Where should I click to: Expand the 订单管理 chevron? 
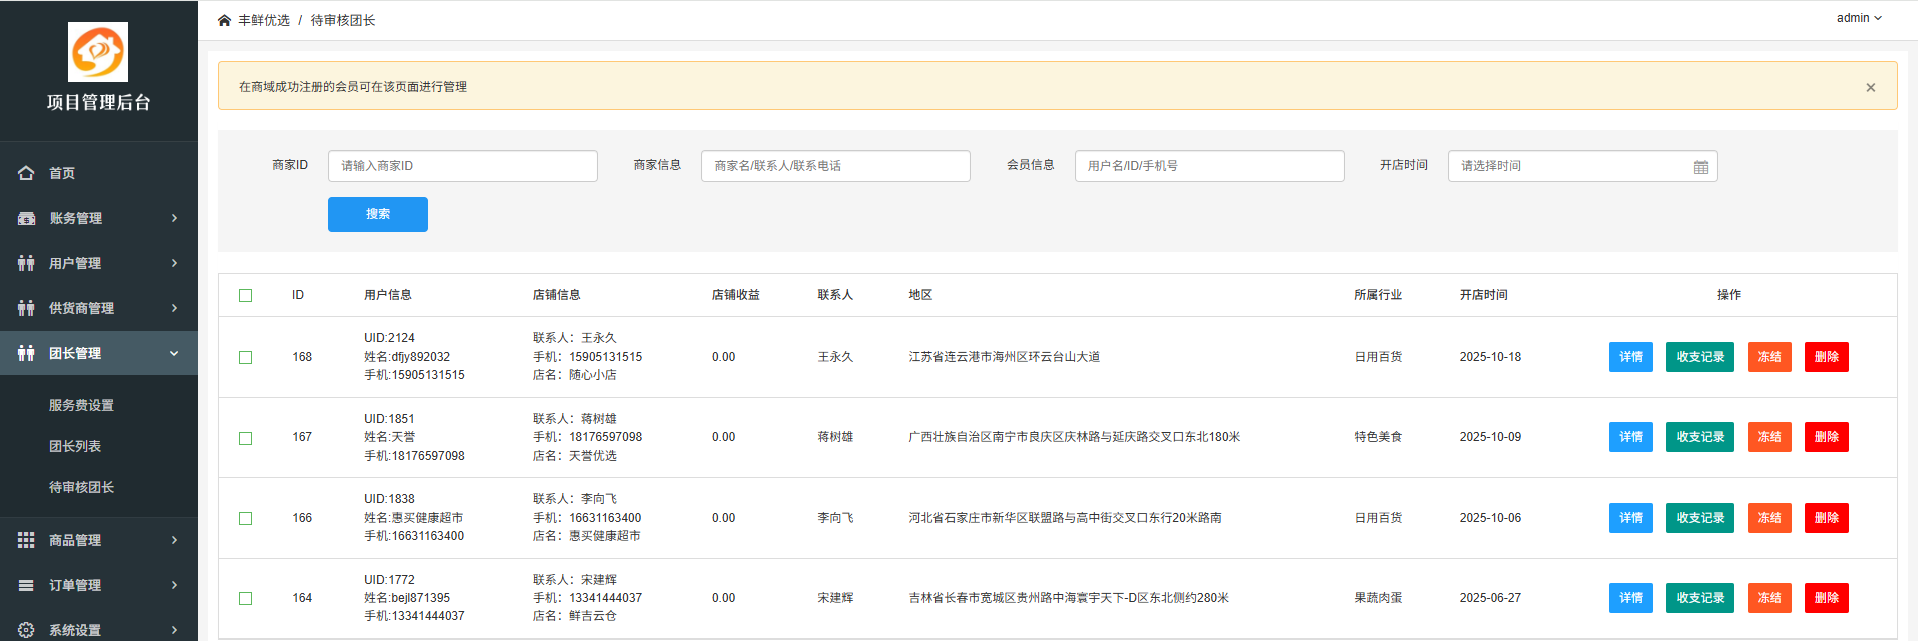[x=174, y=585]
